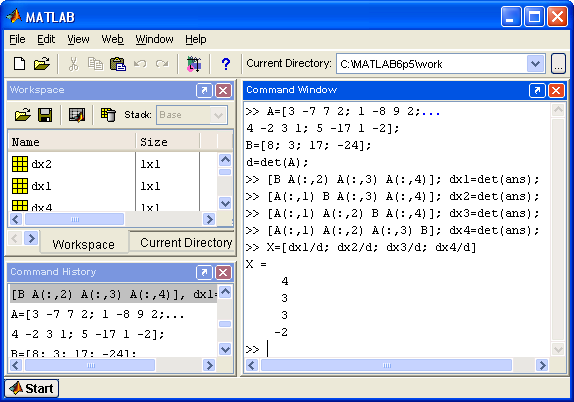Click Command Window horizontal scroll right arrow

(x=542, y=365)
